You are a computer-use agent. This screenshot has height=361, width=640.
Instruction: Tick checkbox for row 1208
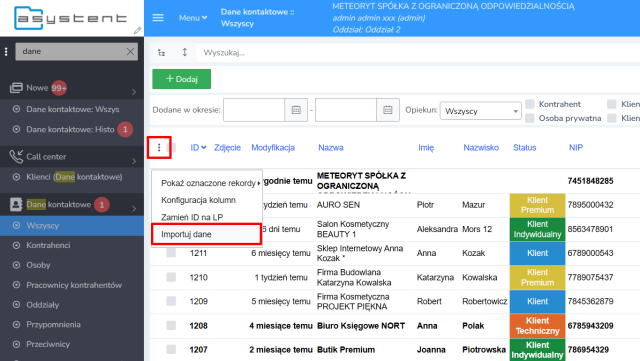pos(171,325)
